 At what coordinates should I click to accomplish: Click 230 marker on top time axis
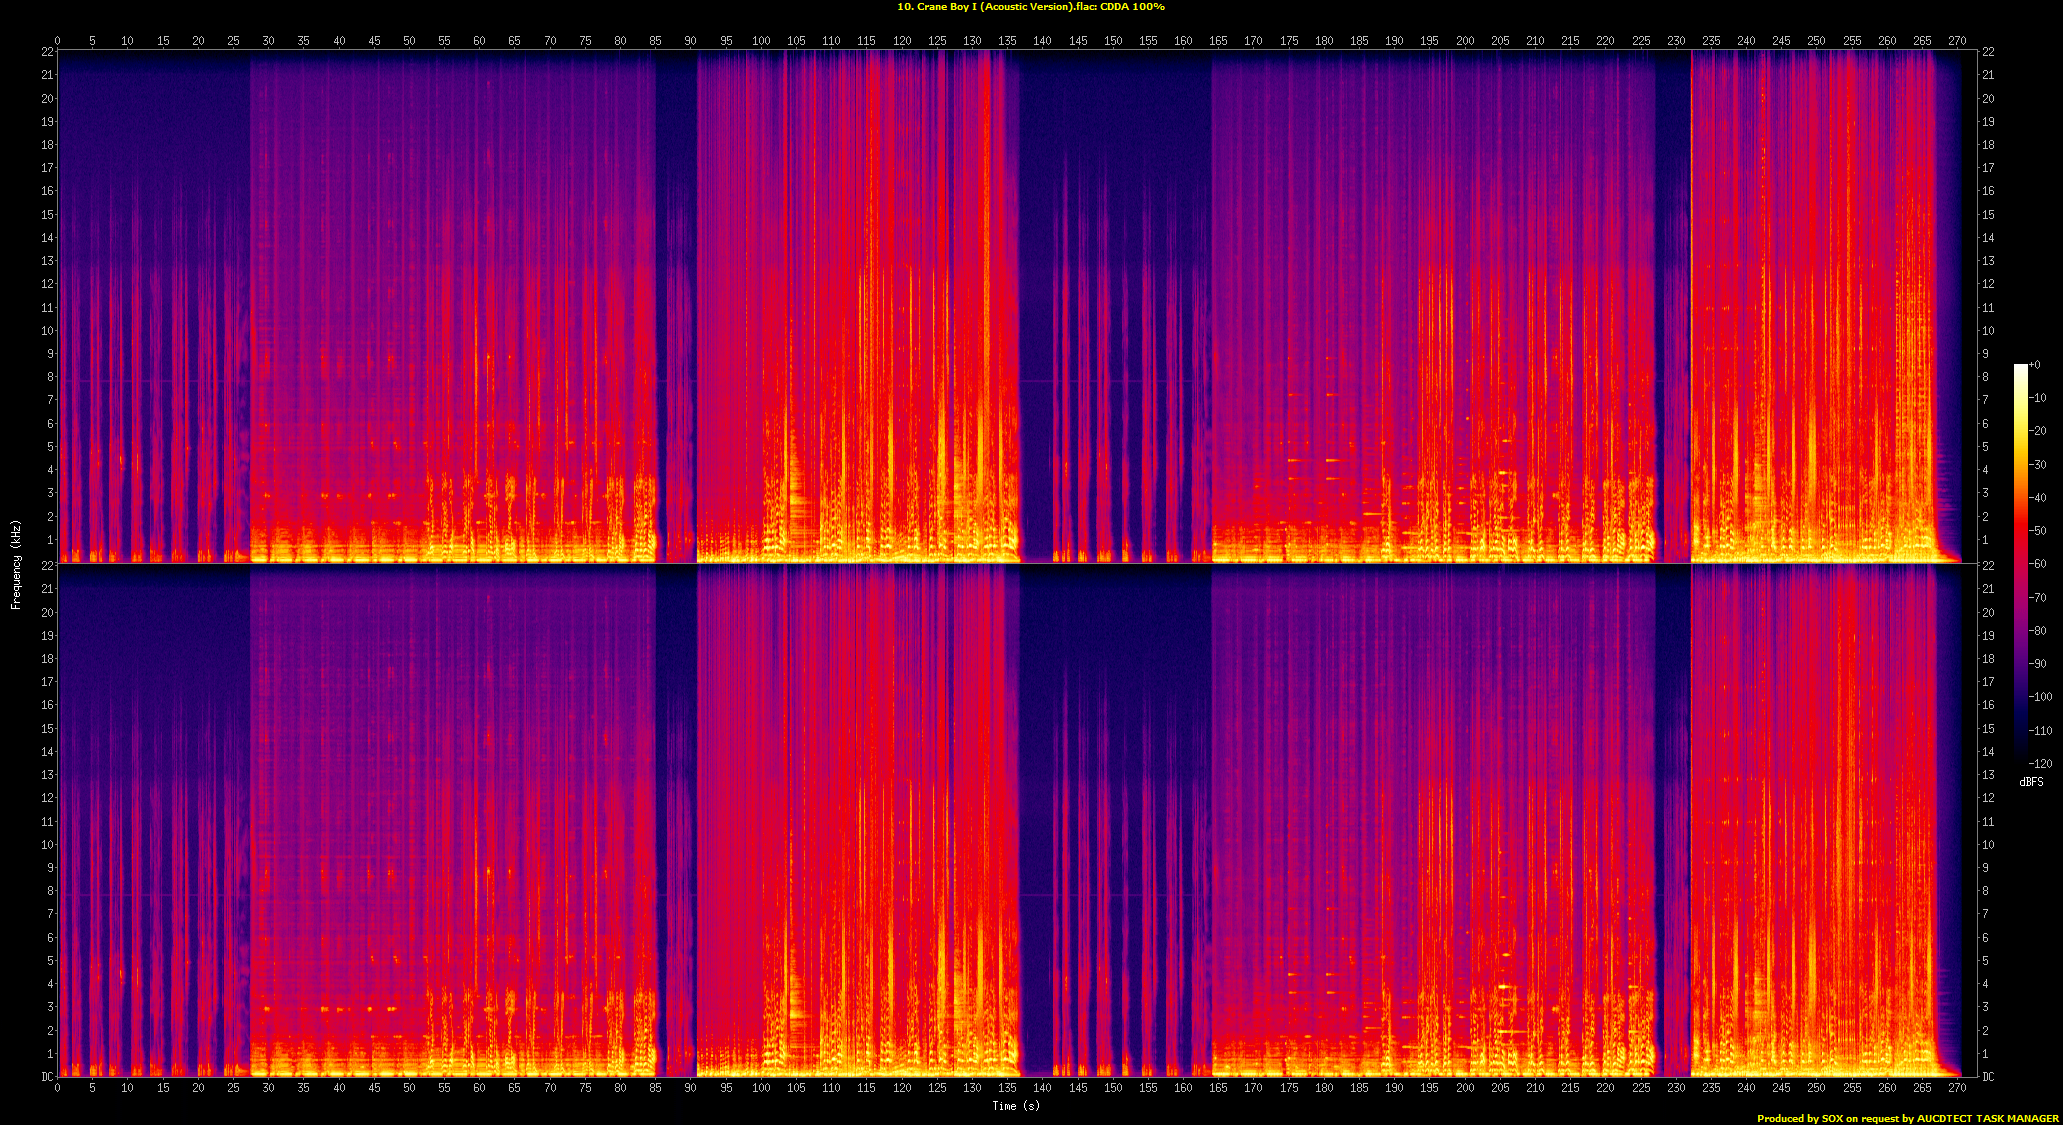(1676, 41)
